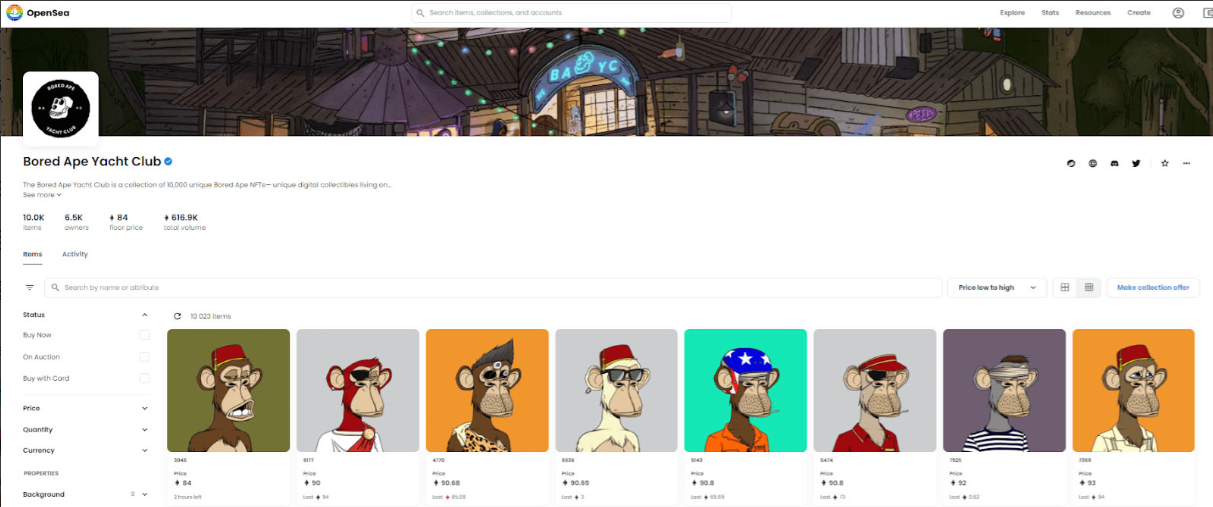
Task: Click the Bored Ape Yacht Club title
Action: click(x=92, y=161)
